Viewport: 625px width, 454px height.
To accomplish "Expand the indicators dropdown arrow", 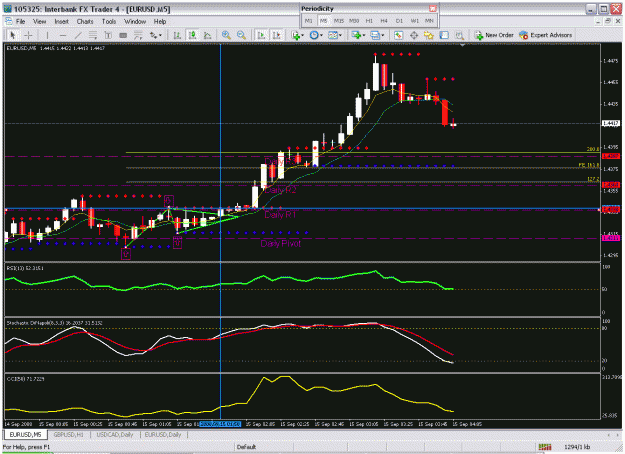I will [x=303, y=35].
